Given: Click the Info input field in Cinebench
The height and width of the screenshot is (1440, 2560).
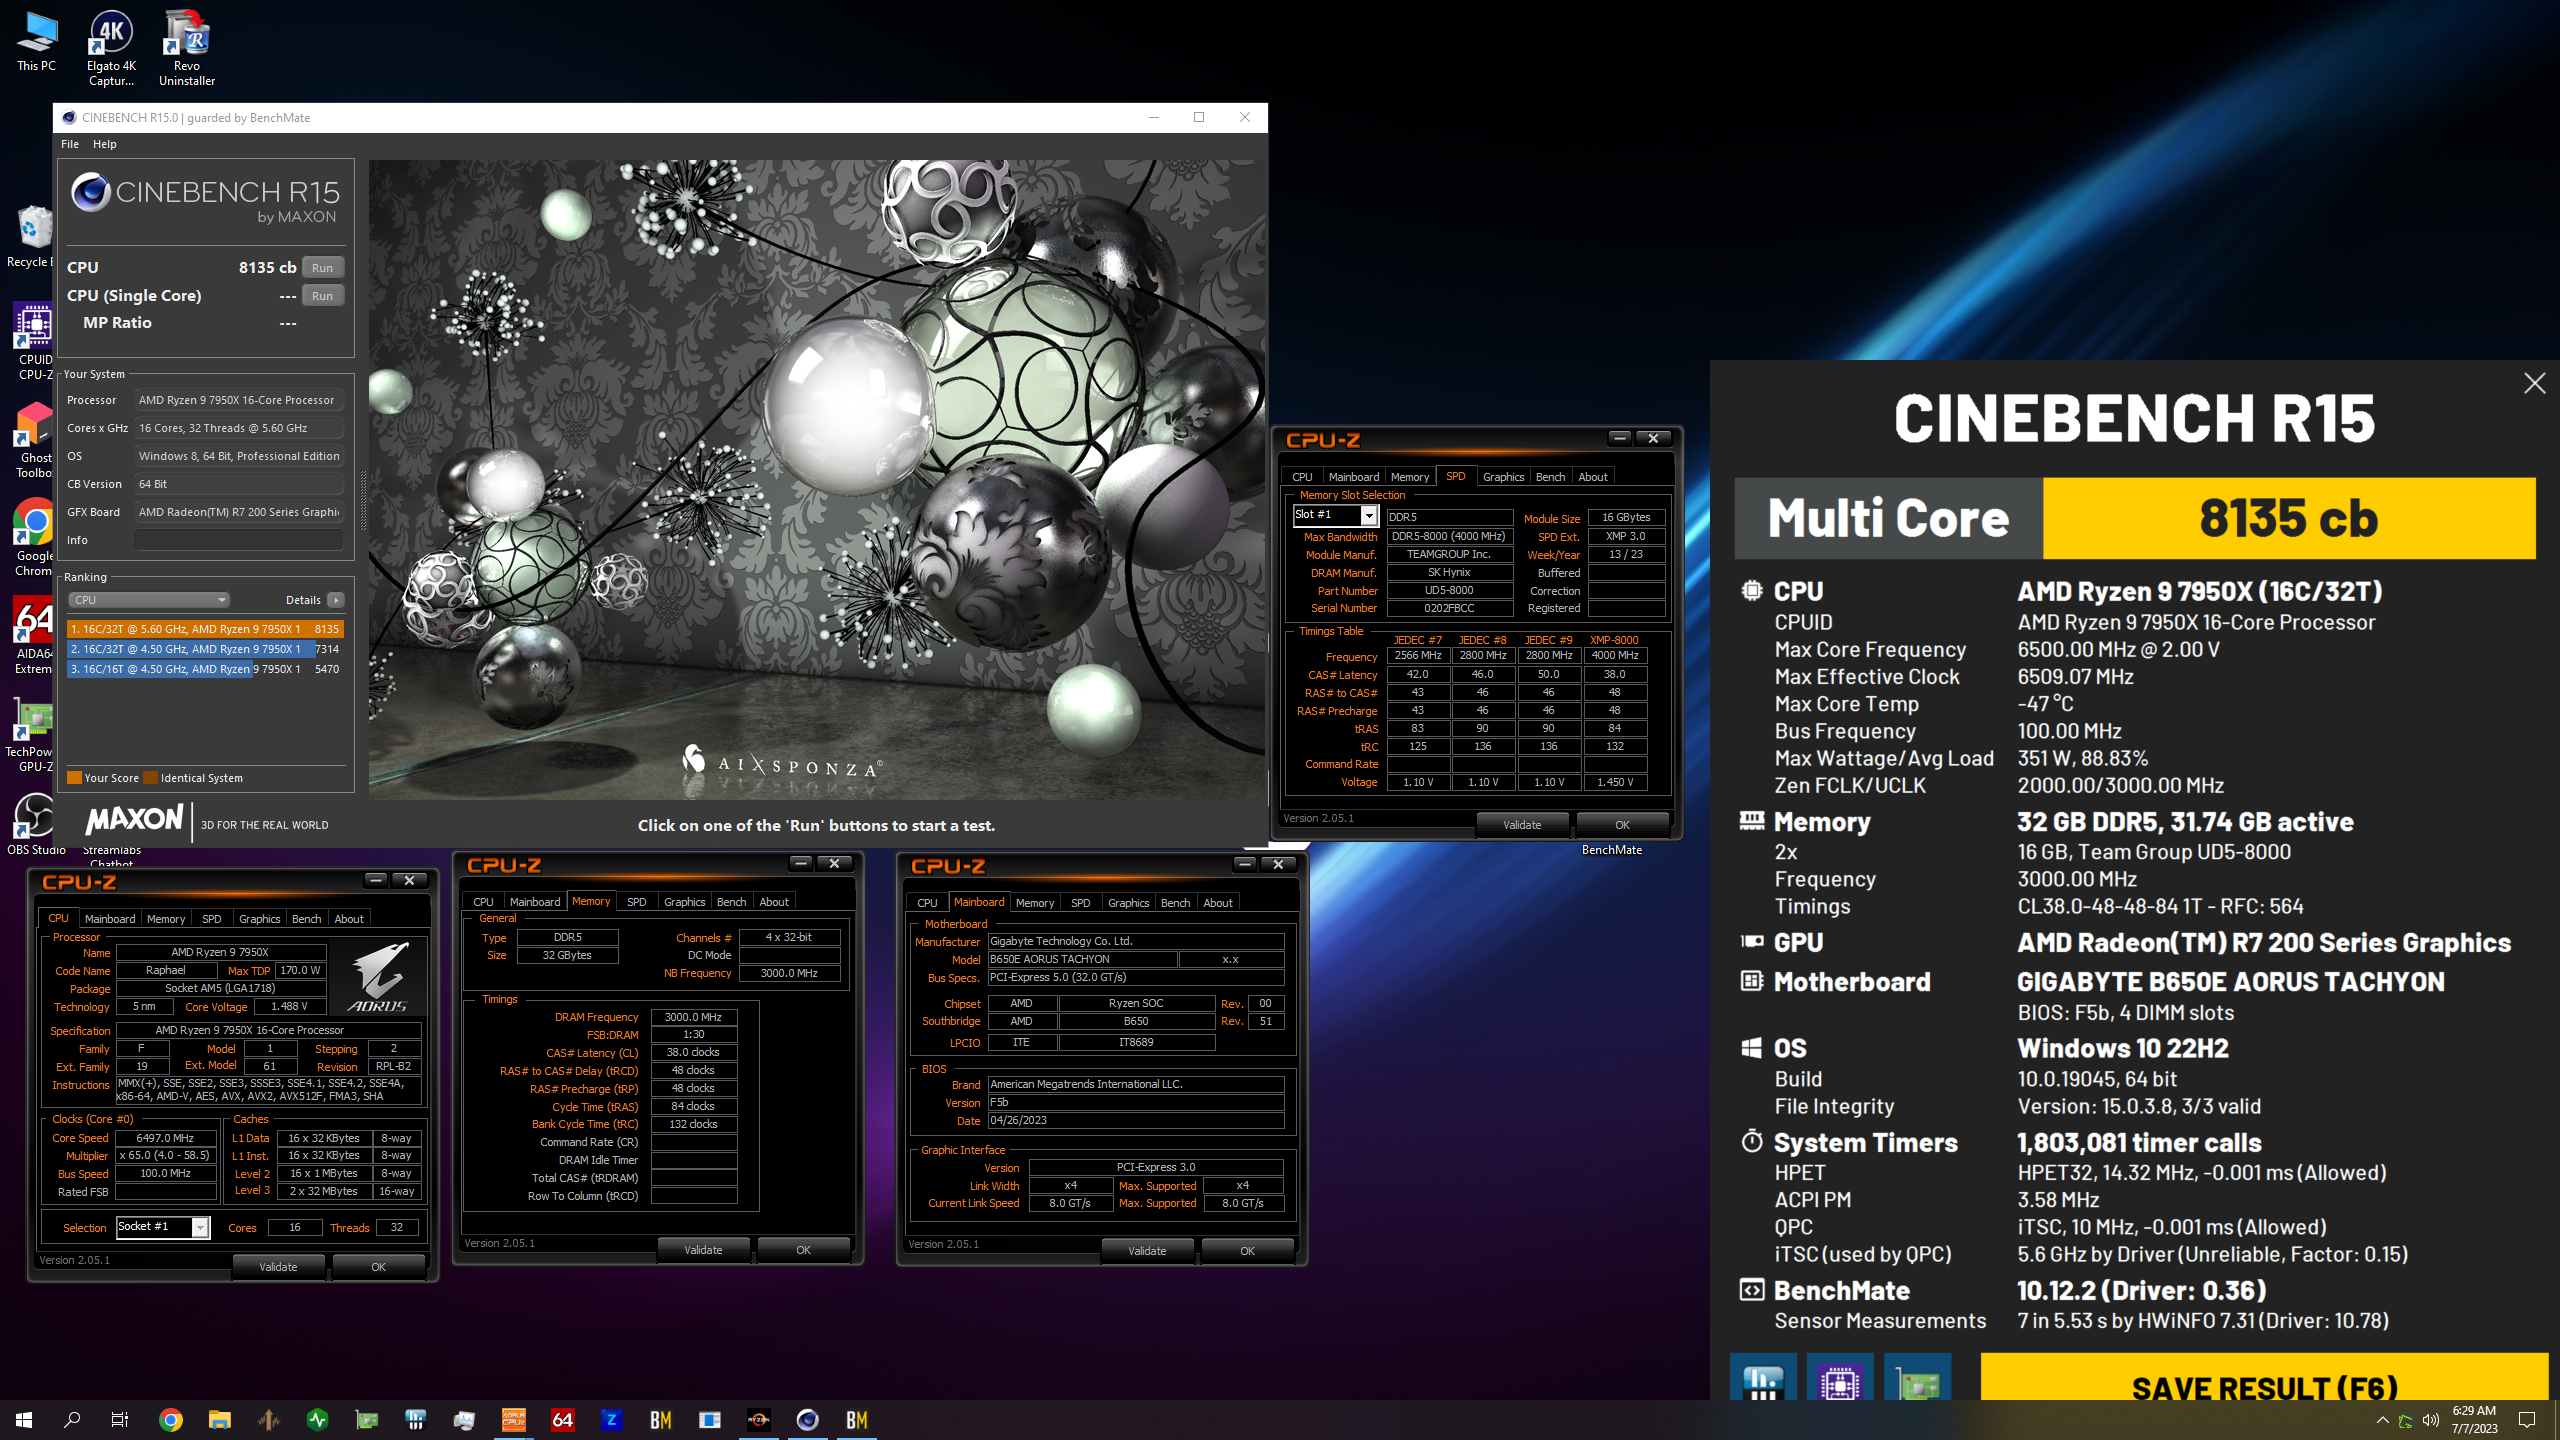Looking at the screenshot, I should [x=239, y=540].
